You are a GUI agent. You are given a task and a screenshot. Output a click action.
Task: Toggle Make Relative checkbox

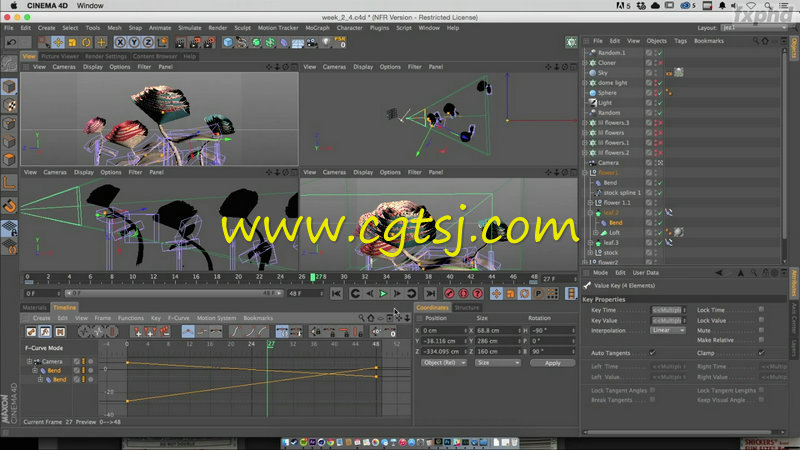761,340
